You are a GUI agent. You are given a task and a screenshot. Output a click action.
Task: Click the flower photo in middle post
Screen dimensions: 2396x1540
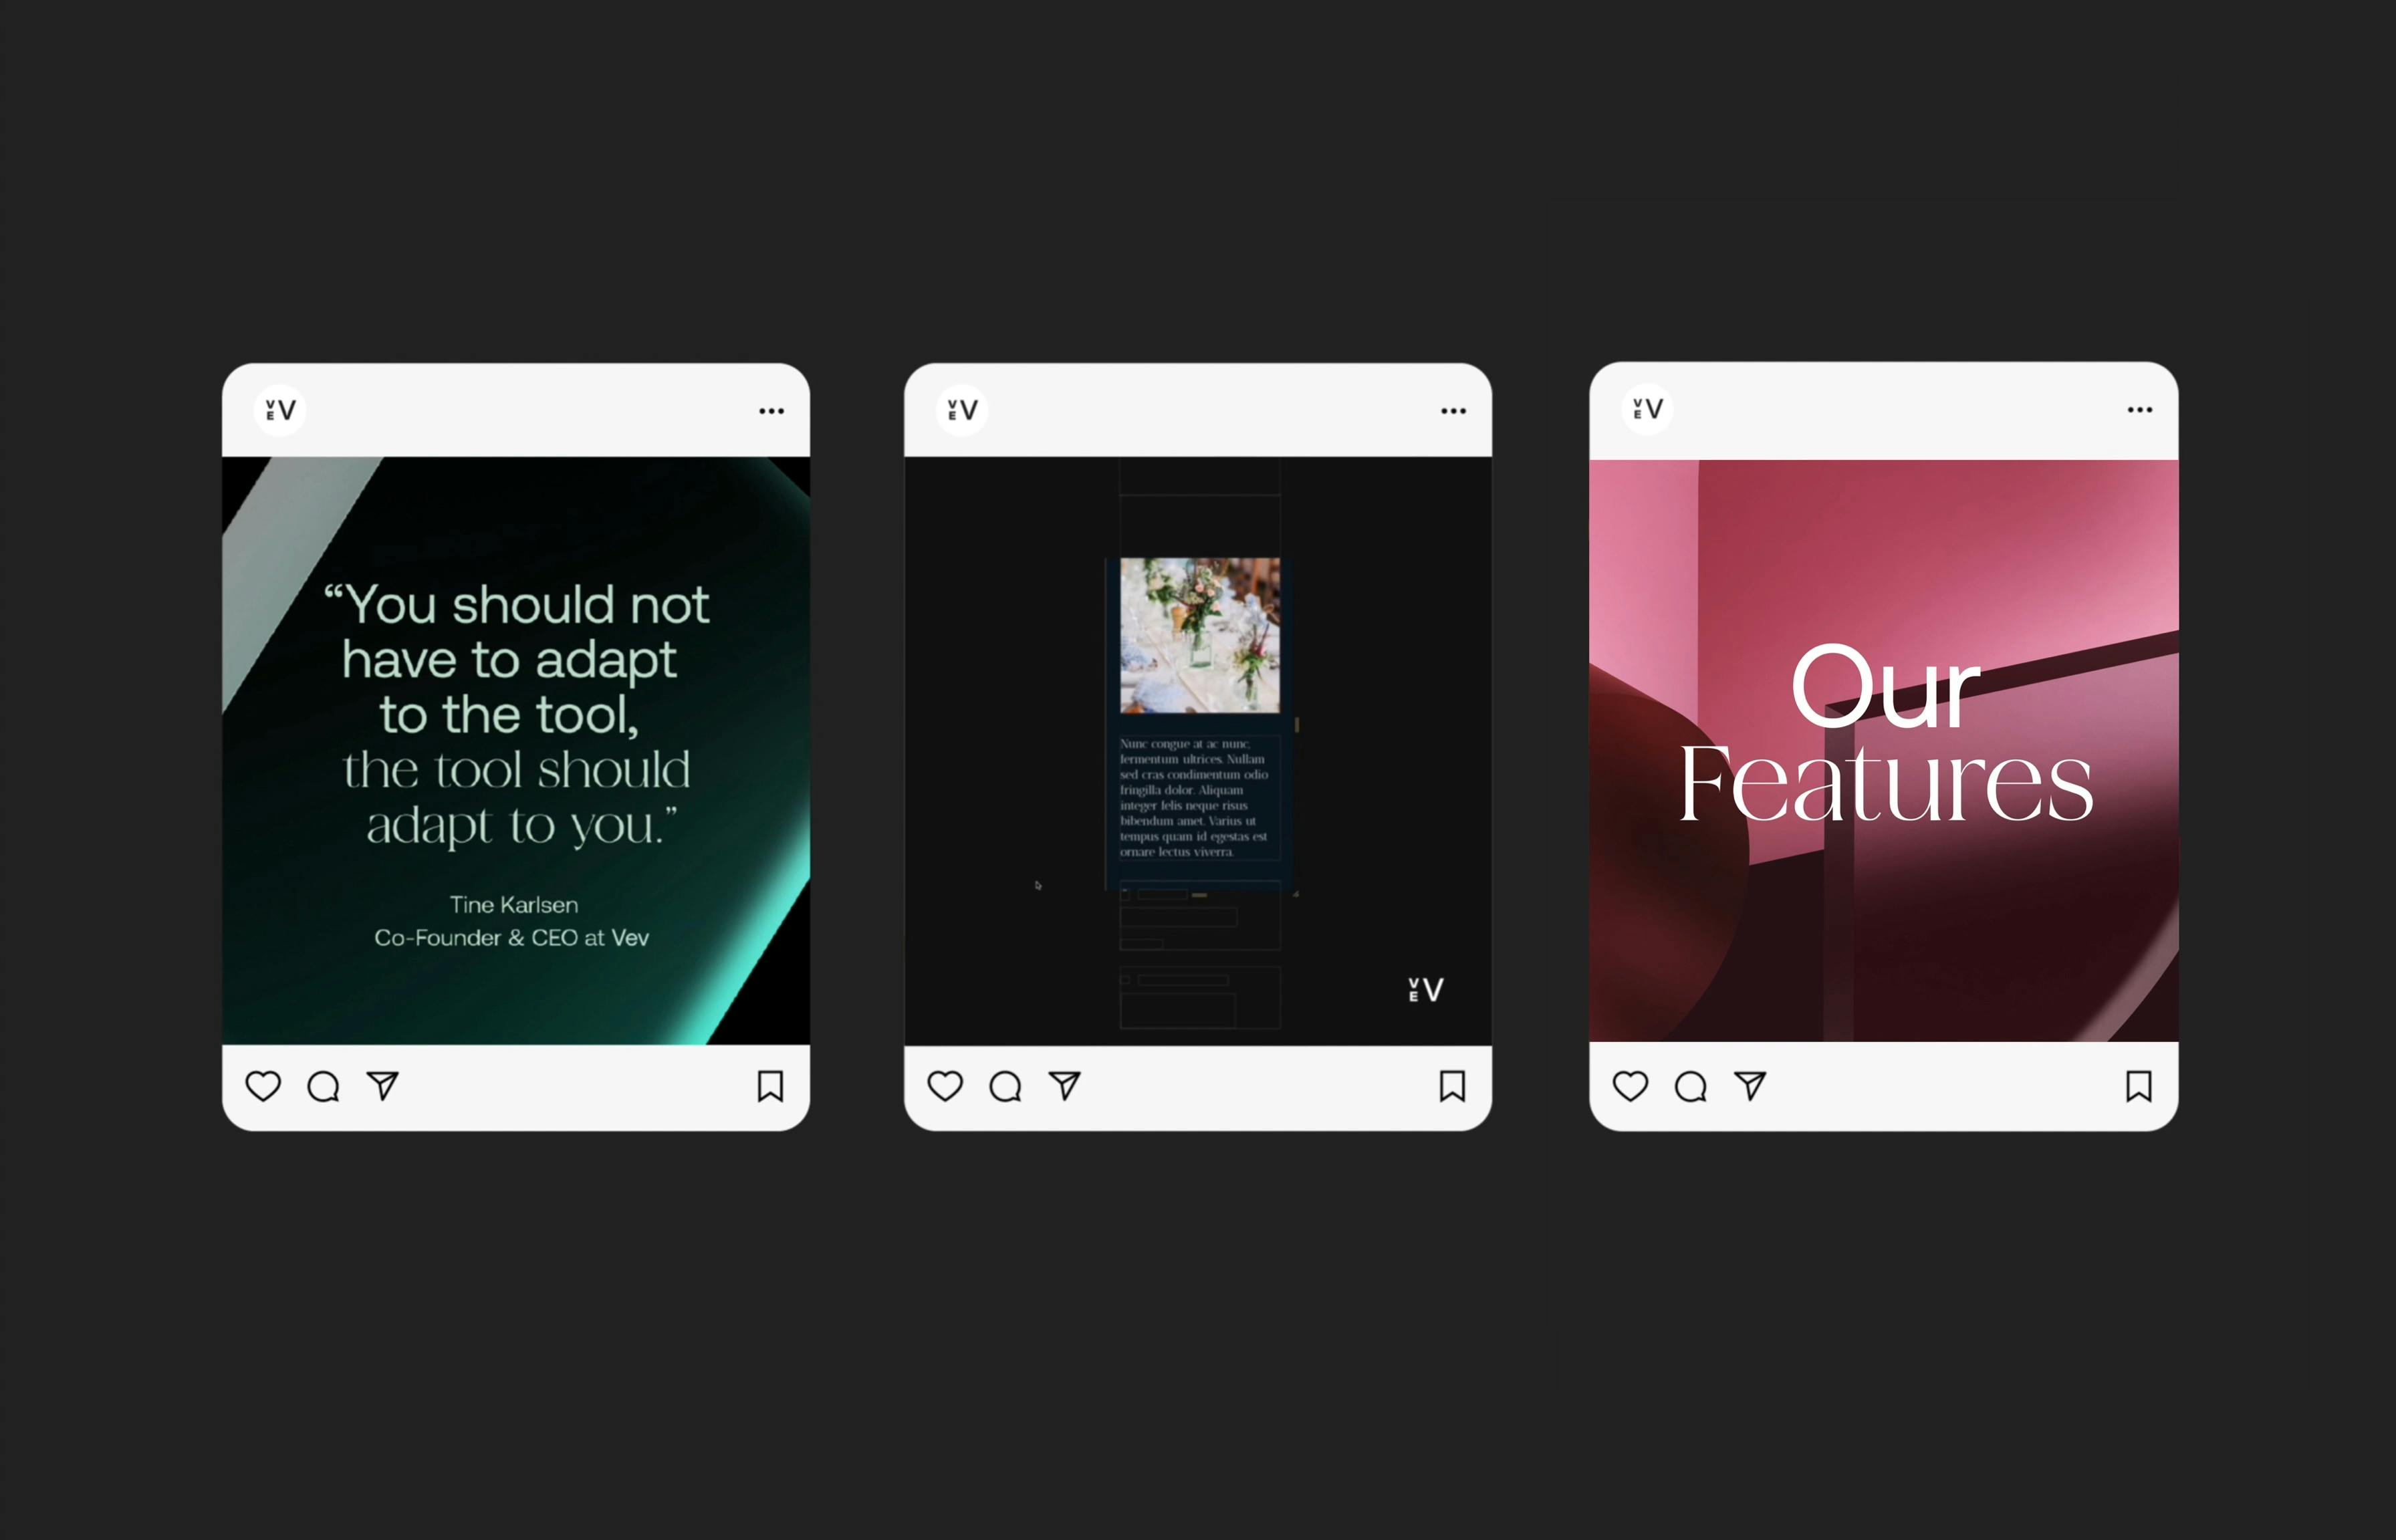[1199, 635]
